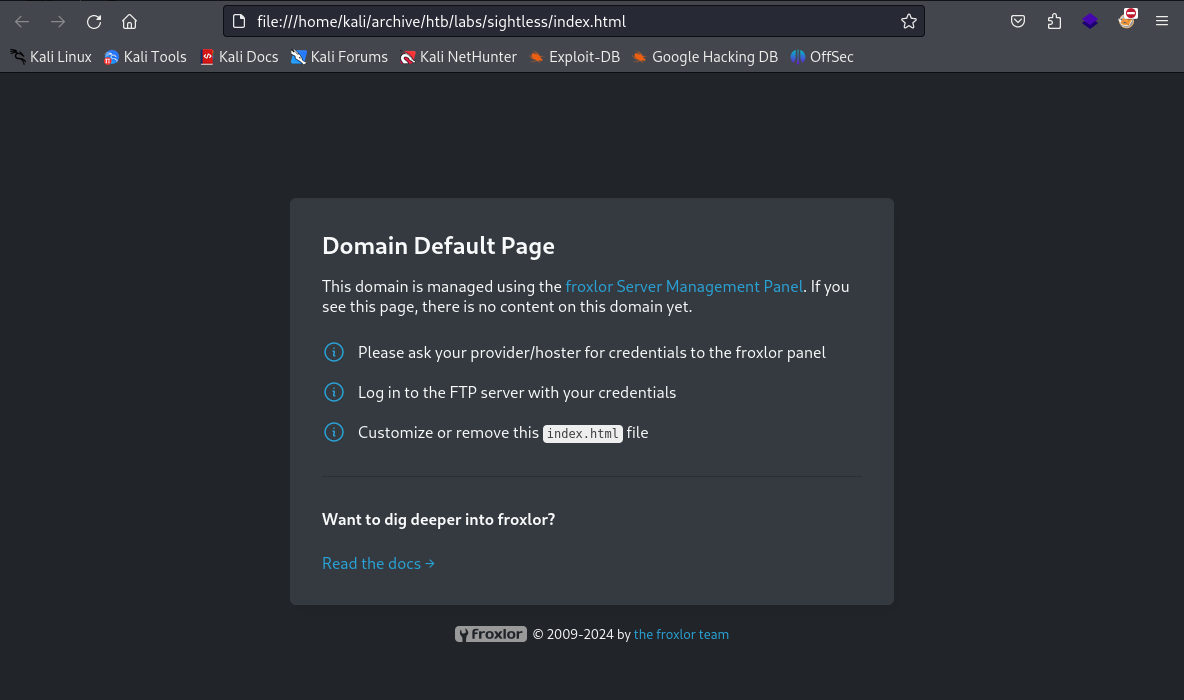The height and width of the screenshot is (700, 1184).
Task: Open the Kali Docs bookmark
Action: [x=239, y=57]
